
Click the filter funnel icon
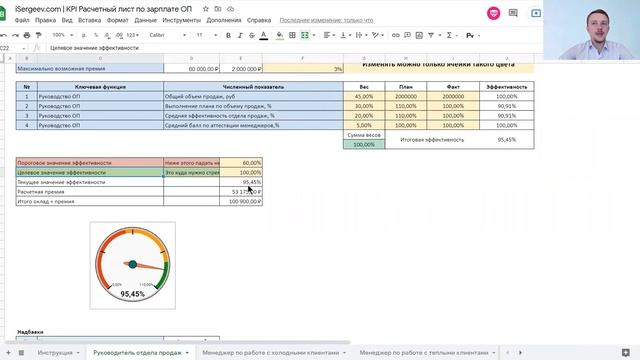point(431,36)
